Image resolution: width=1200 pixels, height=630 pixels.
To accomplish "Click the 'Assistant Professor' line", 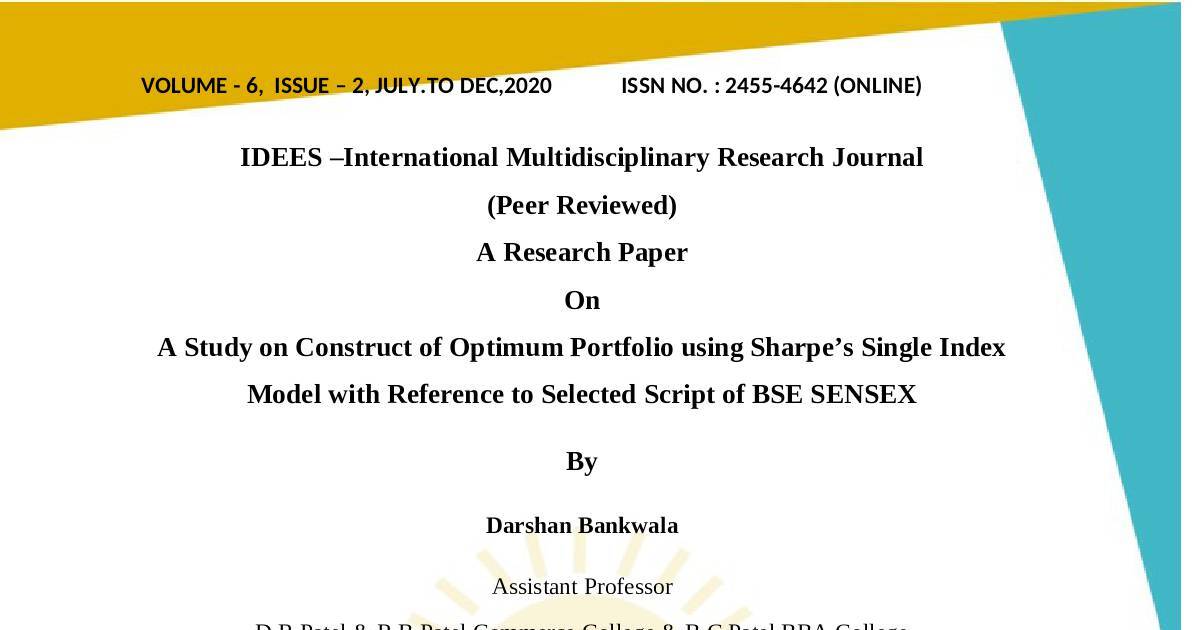I will [581, 587].
